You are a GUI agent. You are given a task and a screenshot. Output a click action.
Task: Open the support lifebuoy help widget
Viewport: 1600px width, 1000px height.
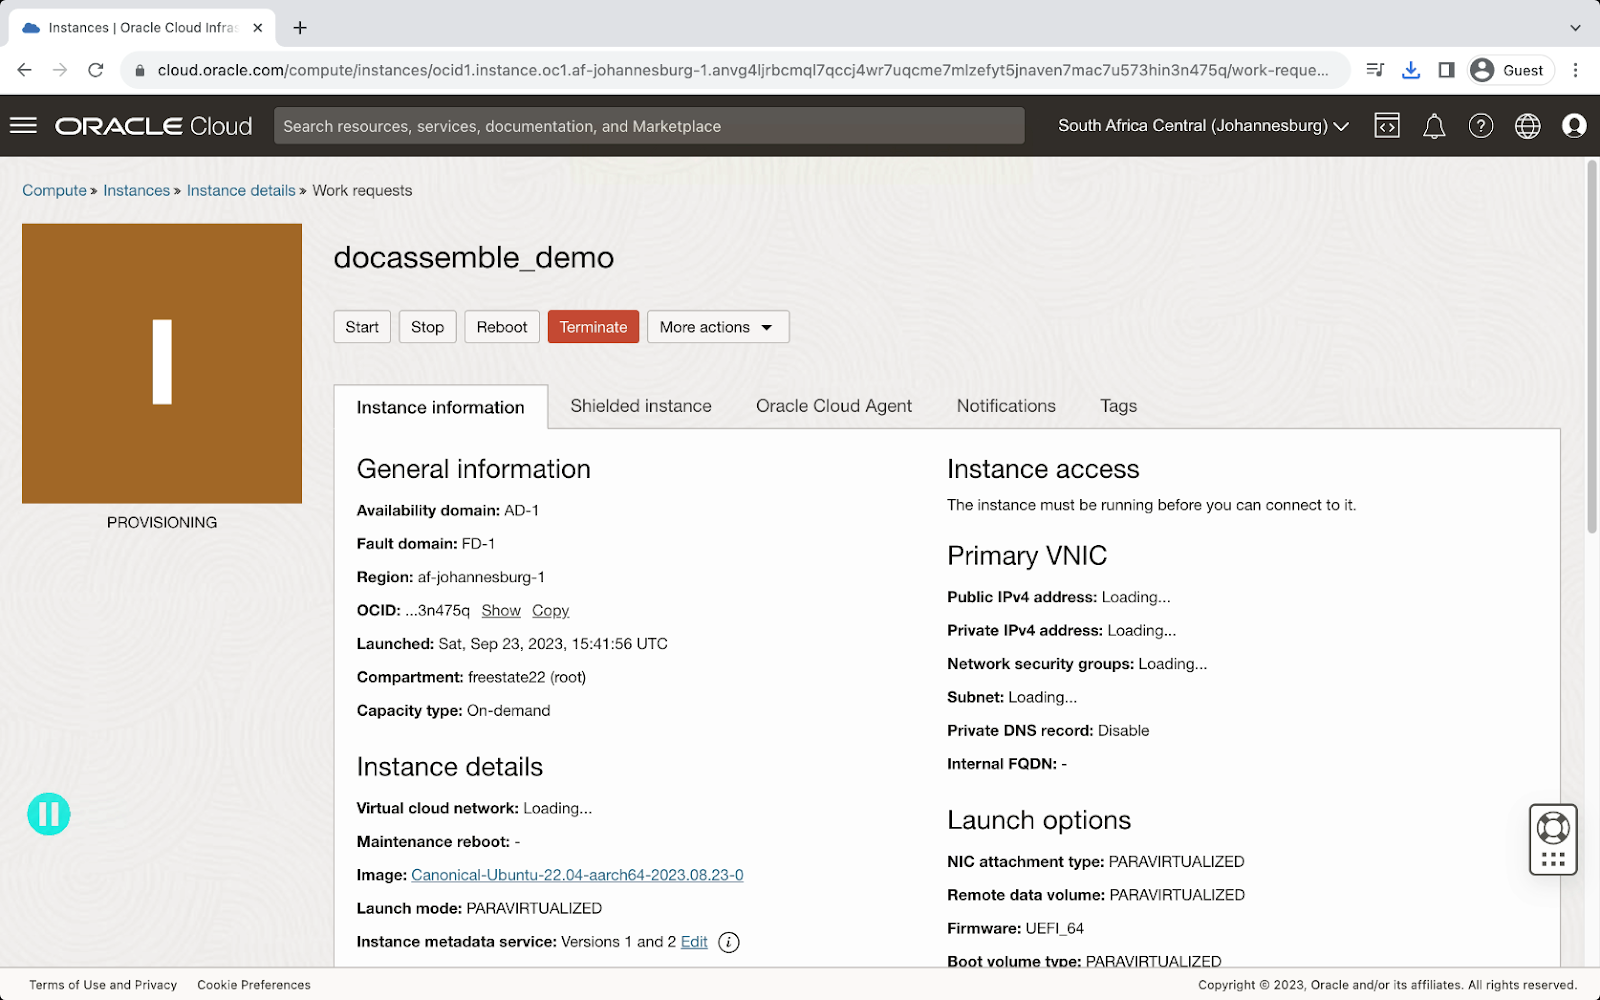[x=1553, y=839]
